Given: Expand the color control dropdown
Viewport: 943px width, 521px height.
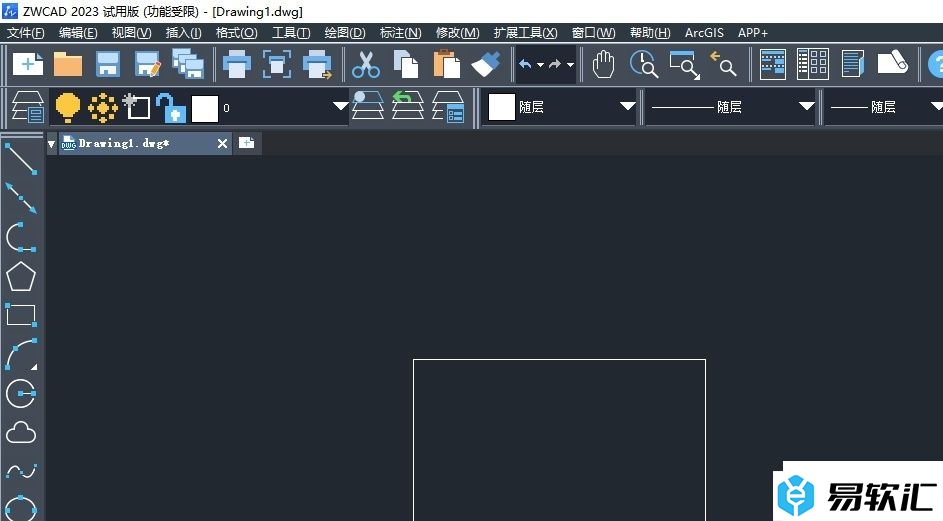Looking at the screenshot, I should (x=627, y=106).
